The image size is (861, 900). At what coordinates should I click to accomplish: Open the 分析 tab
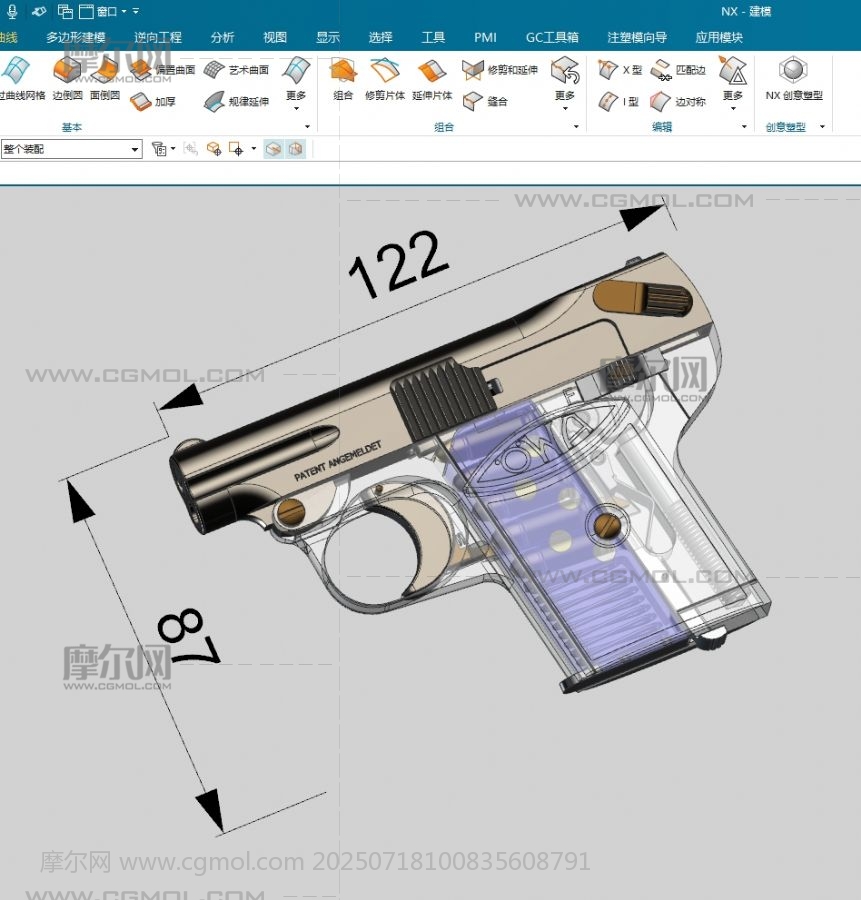coord(222,37)
